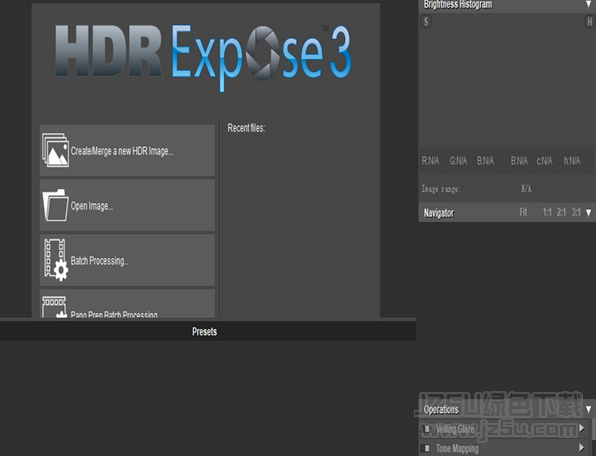596x456 pixels.
Task: Click the Pano Prep Batch Processing icon
Action: pyautogui.click(x=55, y=307)
